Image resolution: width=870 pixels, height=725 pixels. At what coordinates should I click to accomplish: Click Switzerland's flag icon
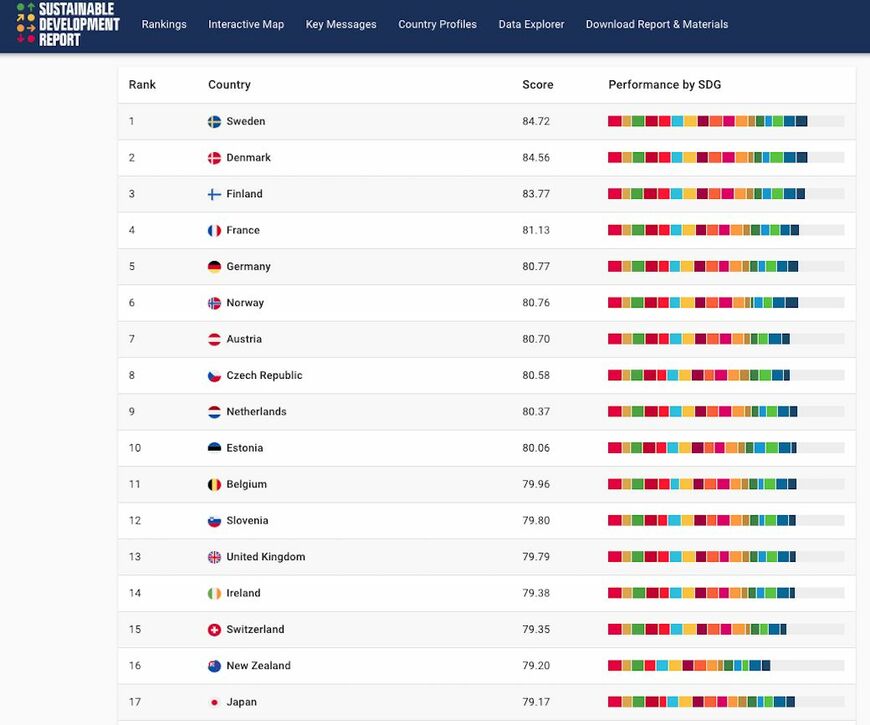click(x=215, y=629)
